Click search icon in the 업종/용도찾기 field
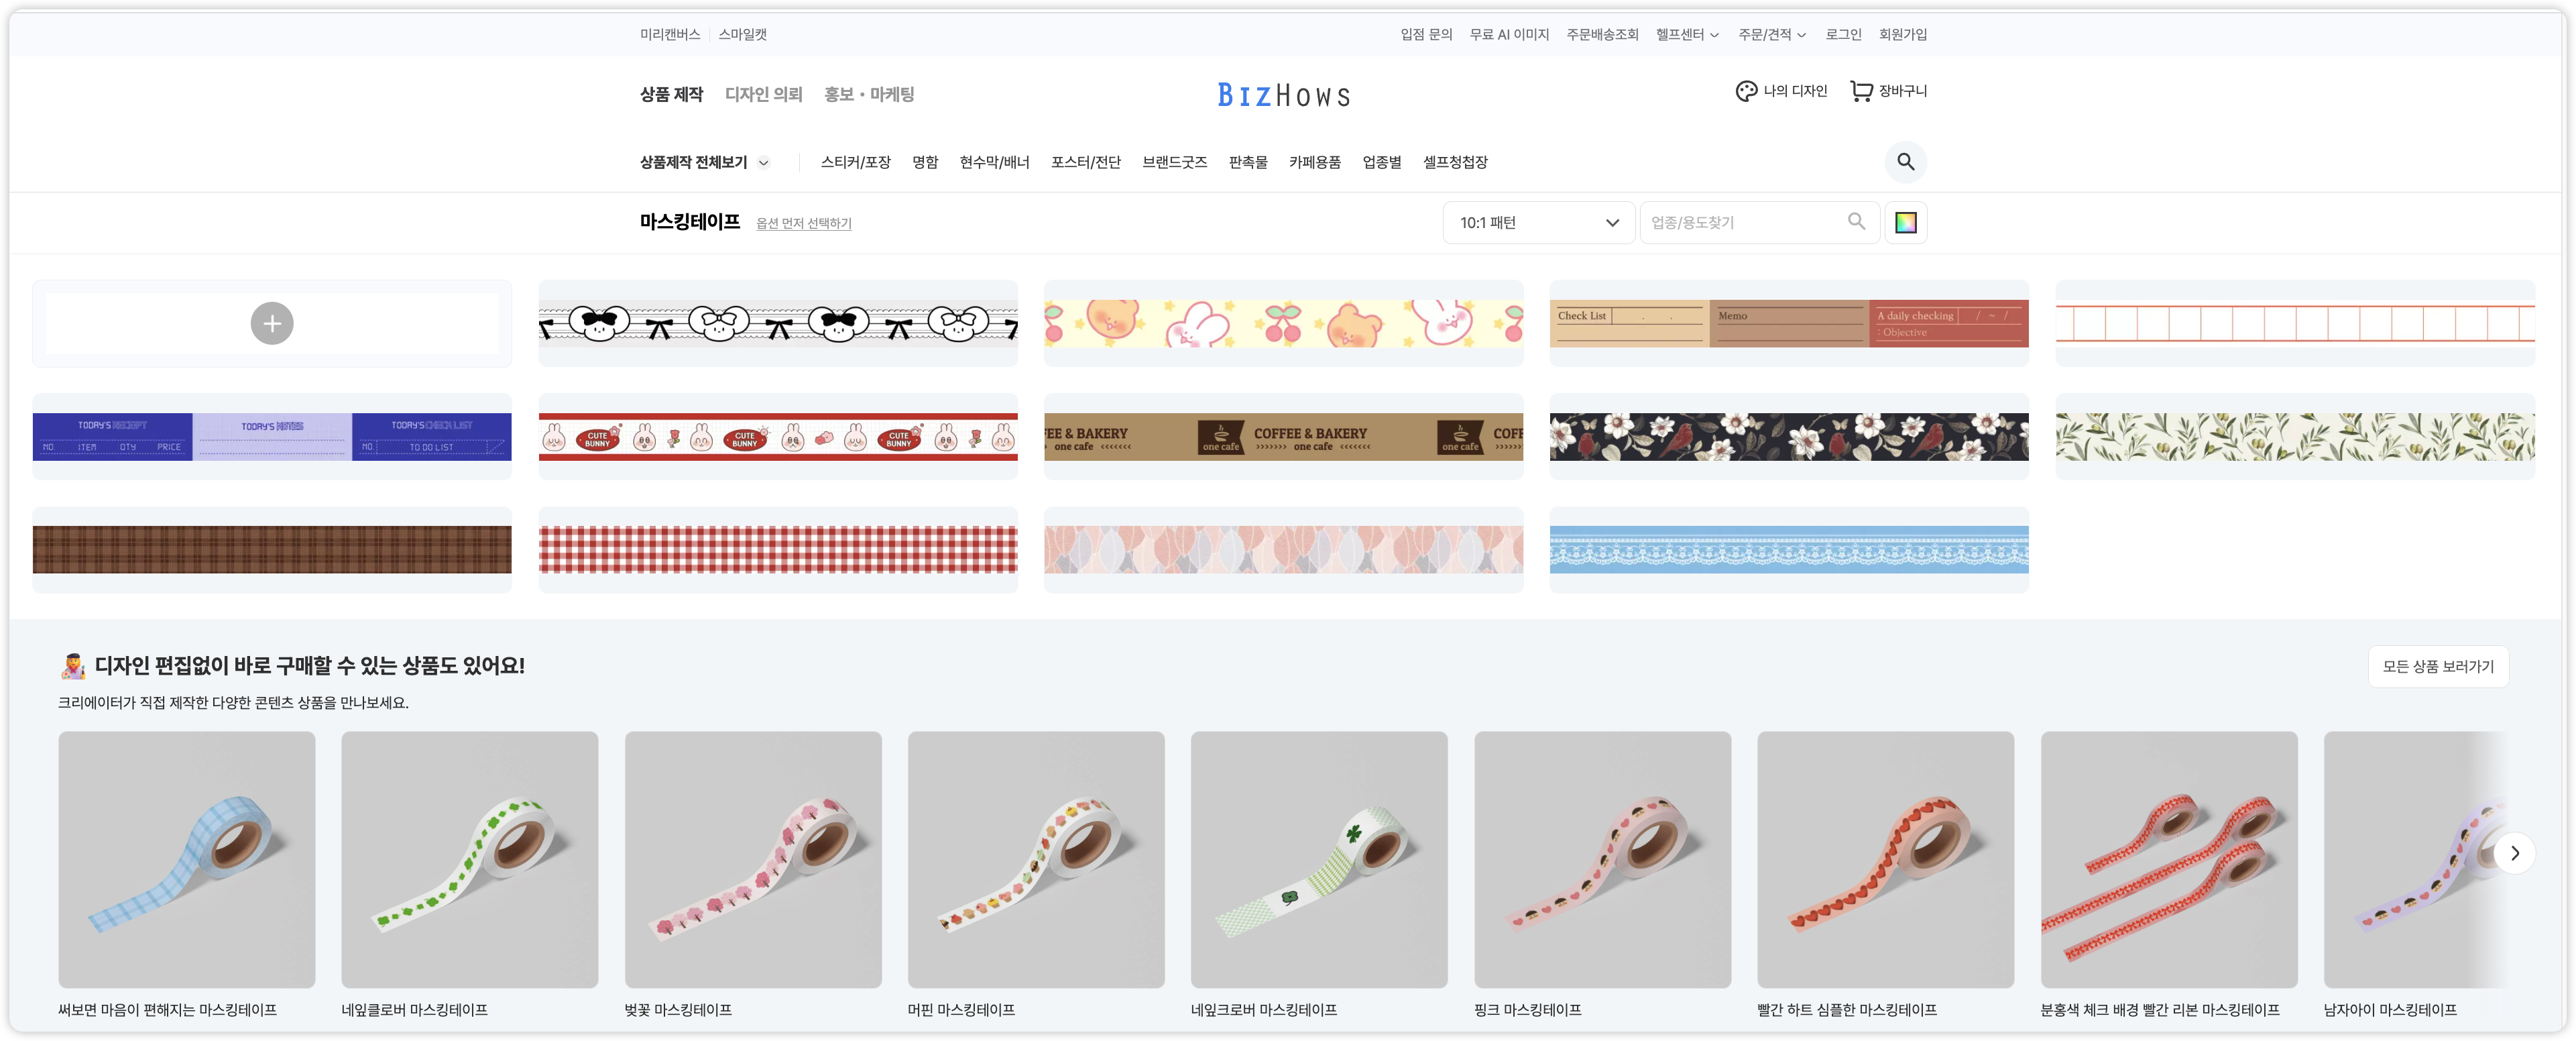Viewport: 2576px width, 1041px height. coord(1856,222)
